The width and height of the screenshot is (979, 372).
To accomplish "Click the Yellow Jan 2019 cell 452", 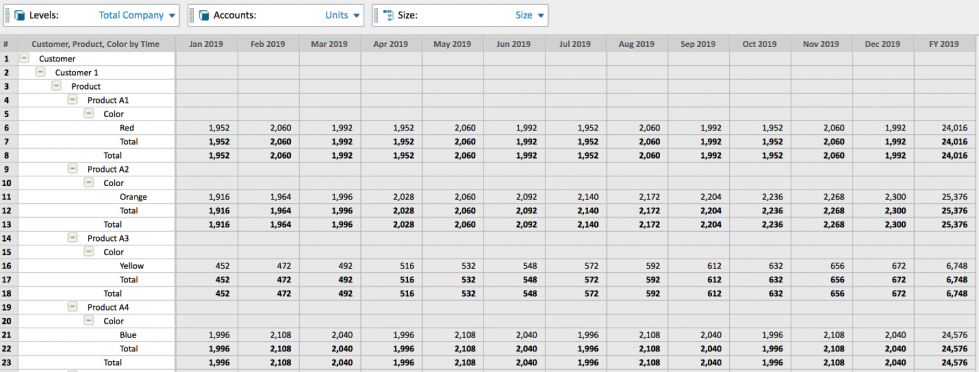I will point(206,266).
